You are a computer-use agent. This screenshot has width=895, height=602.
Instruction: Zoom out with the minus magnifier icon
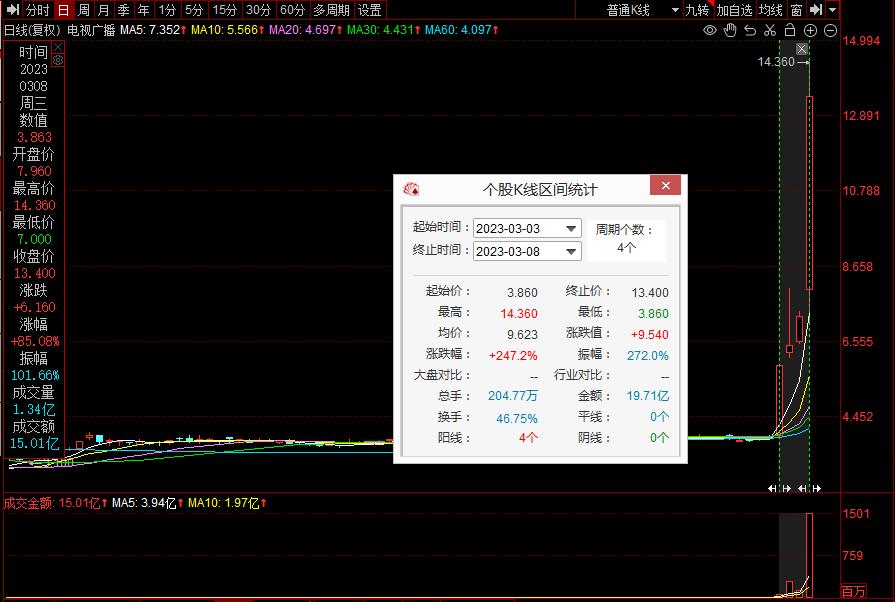point(830,31)
